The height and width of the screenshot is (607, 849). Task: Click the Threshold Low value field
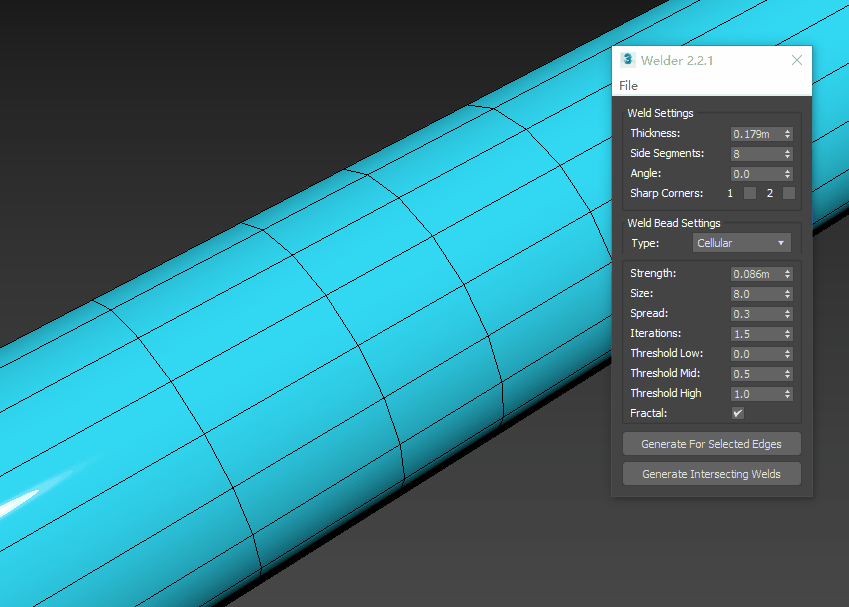point(756,354)
